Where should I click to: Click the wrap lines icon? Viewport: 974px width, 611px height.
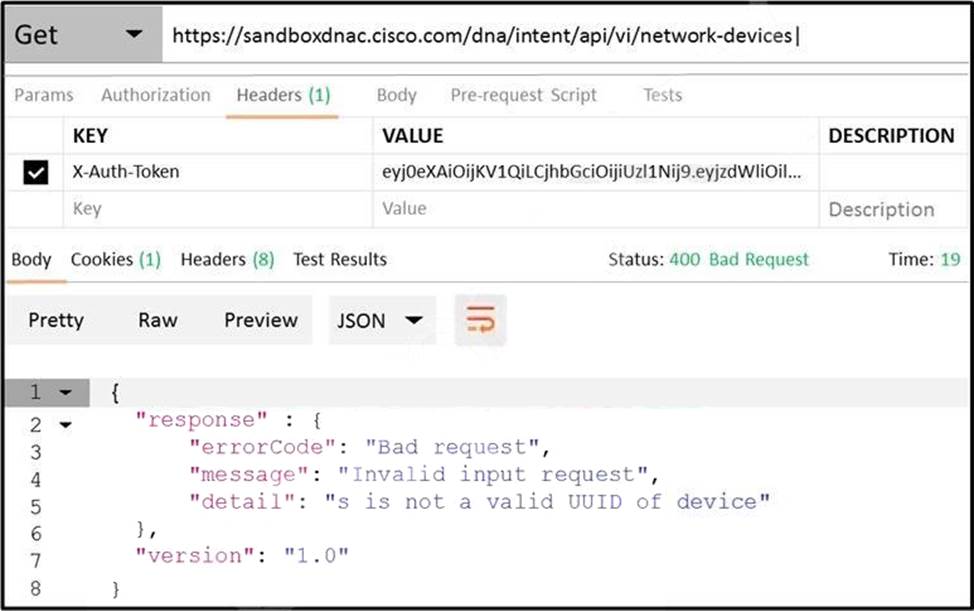pos(480,321)
